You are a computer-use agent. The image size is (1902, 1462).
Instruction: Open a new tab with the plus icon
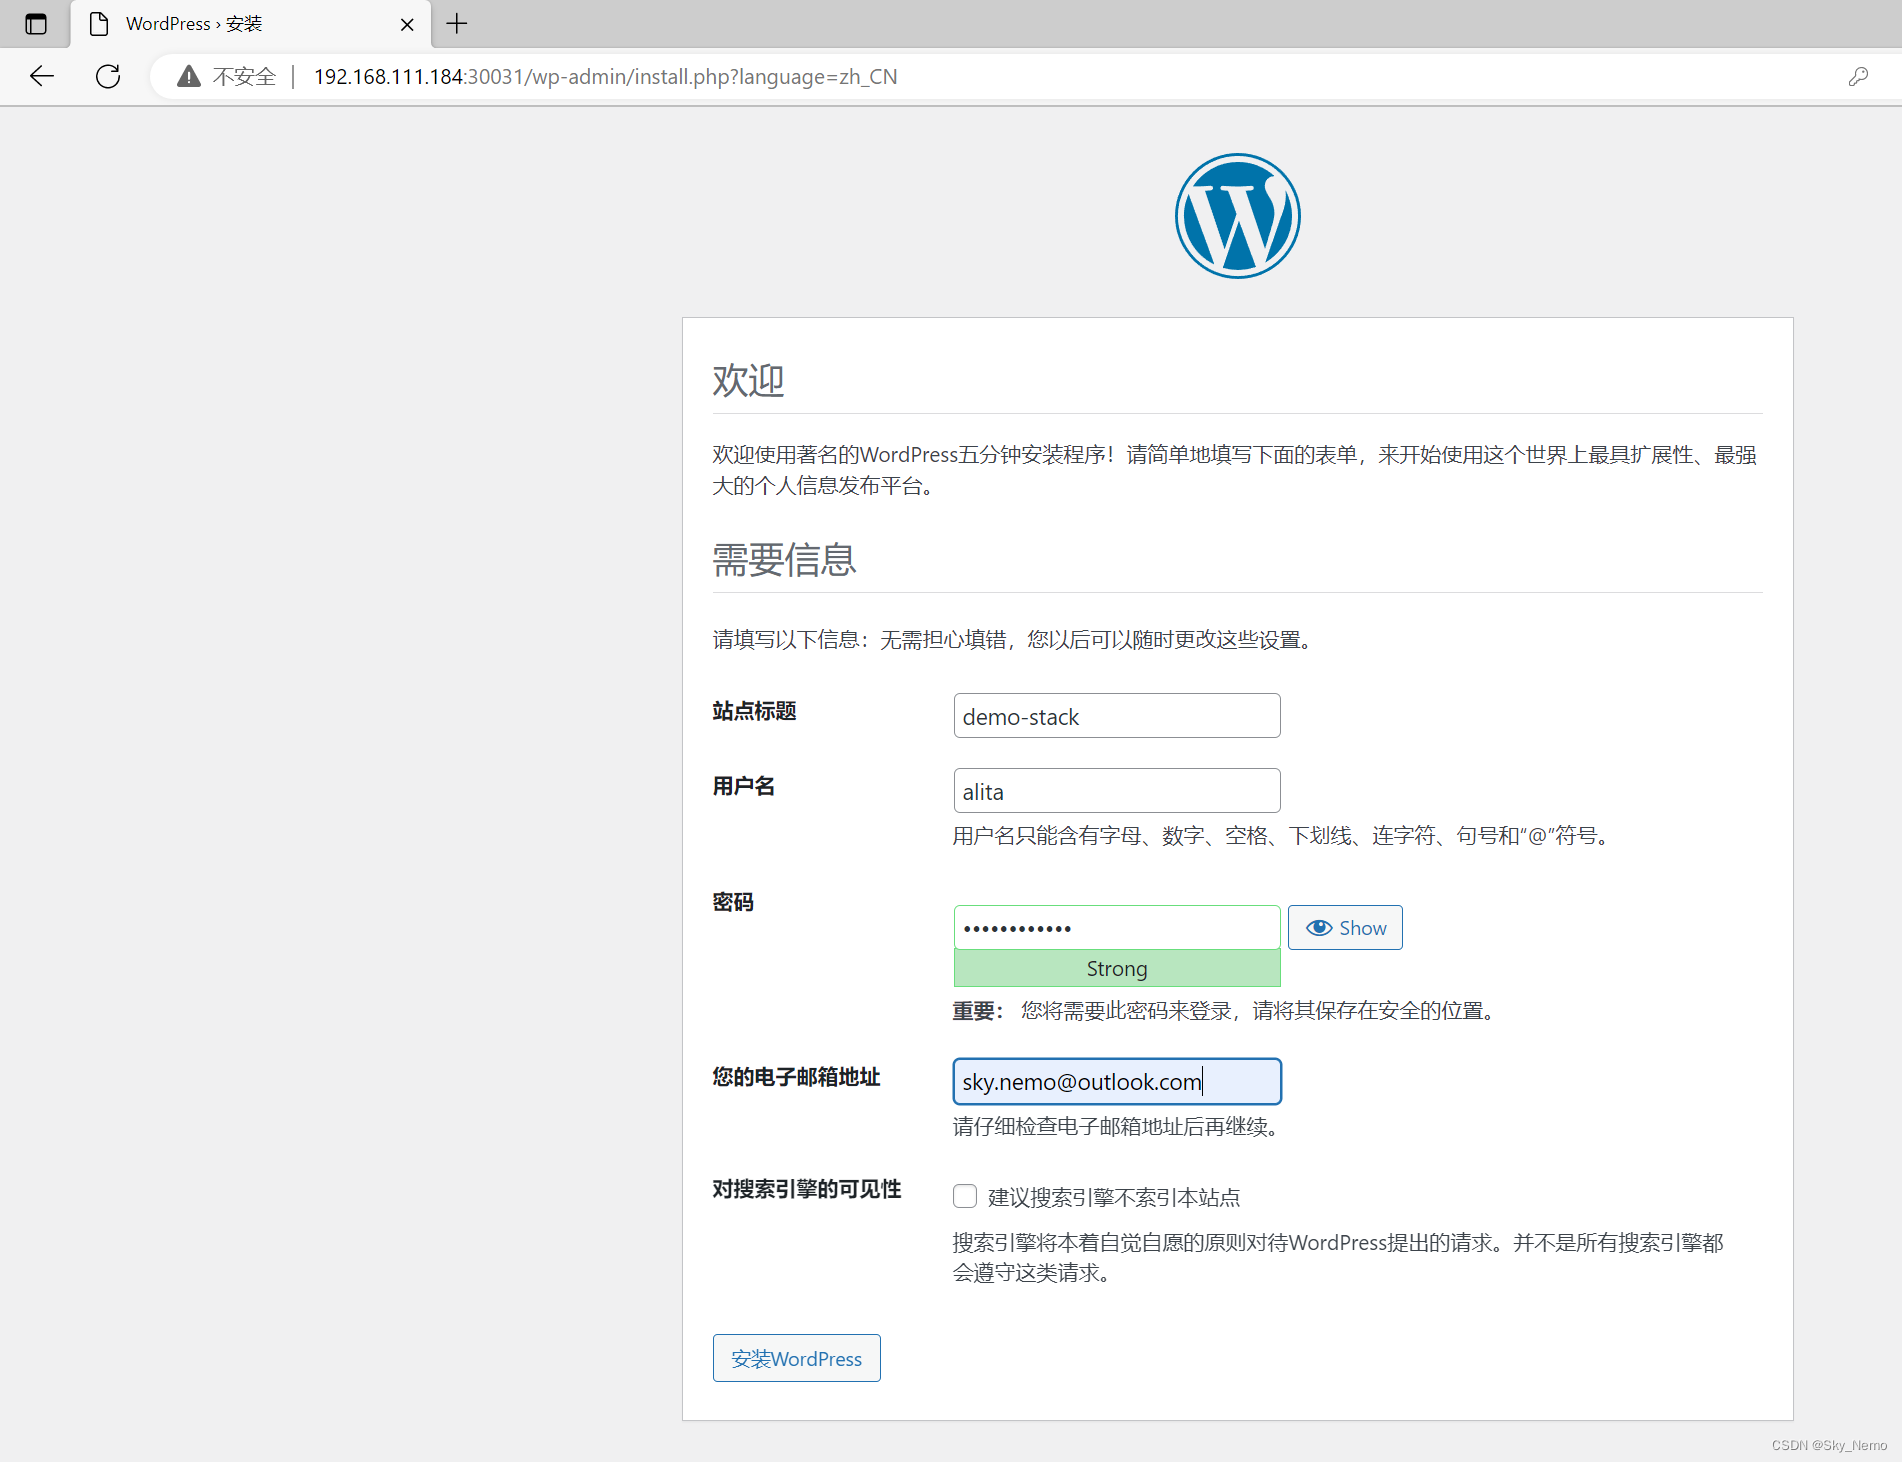(457, 23)
